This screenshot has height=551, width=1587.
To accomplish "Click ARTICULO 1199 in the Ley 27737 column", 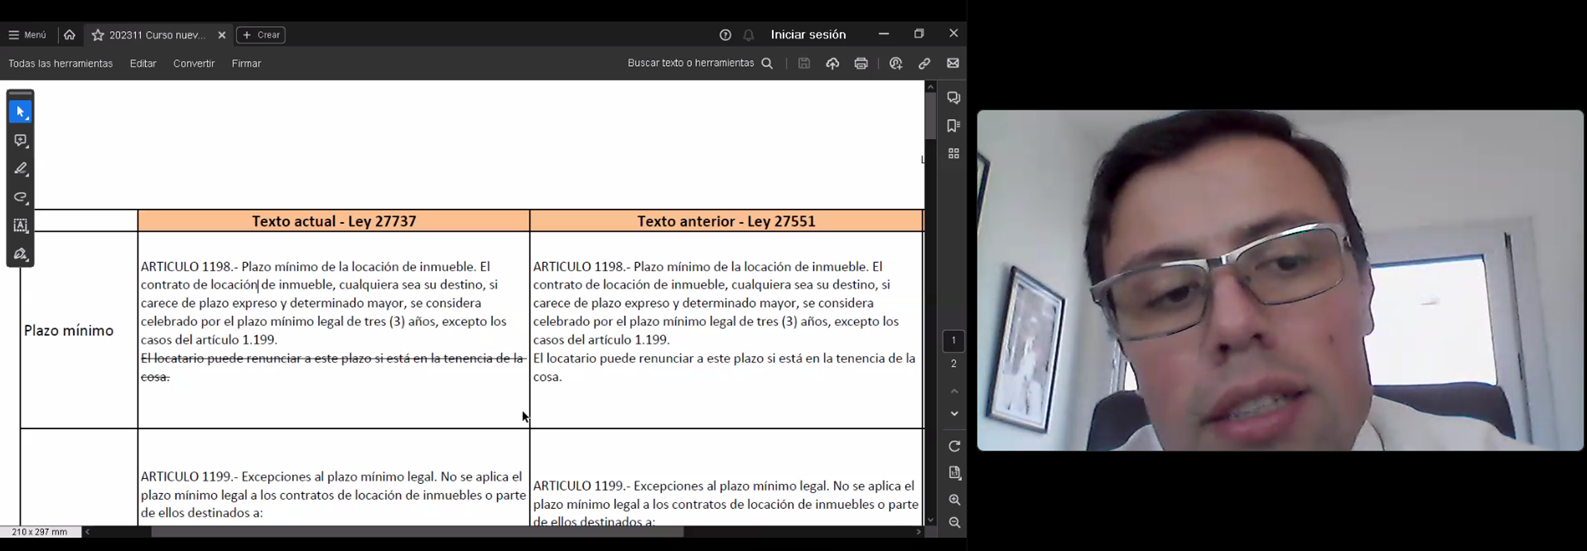I will [x=189, y=477].
